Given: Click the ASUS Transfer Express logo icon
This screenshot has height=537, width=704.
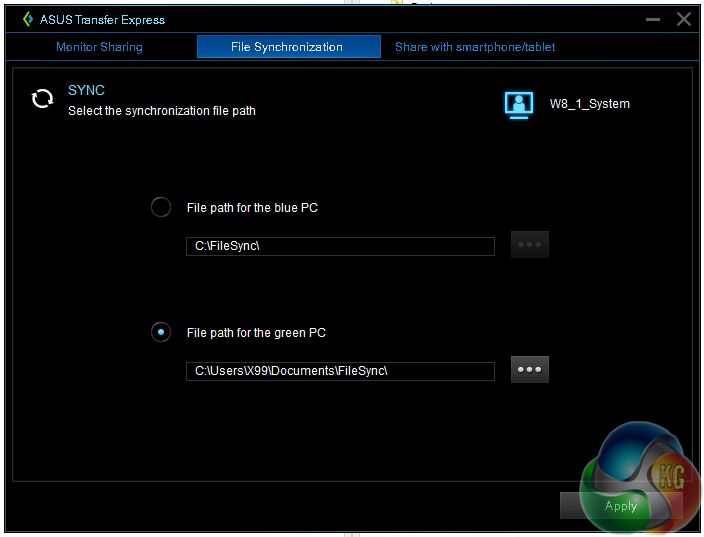Looking at the screenshot, I should 28,19.
